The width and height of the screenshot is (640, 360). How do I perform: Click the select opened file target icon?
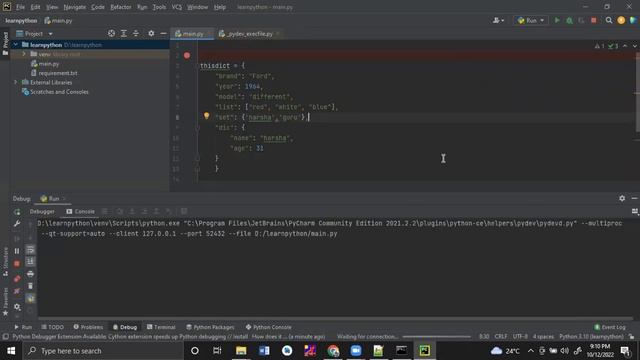pyautogui.click(x=111, y=33)
